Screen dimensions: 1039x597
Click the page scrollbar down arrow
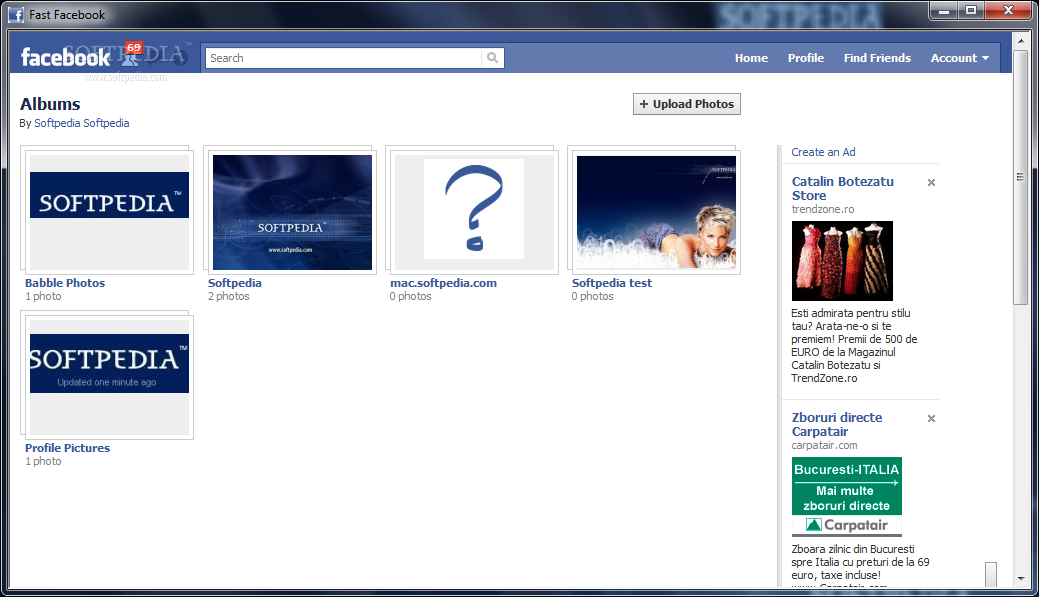point(1021,578)
